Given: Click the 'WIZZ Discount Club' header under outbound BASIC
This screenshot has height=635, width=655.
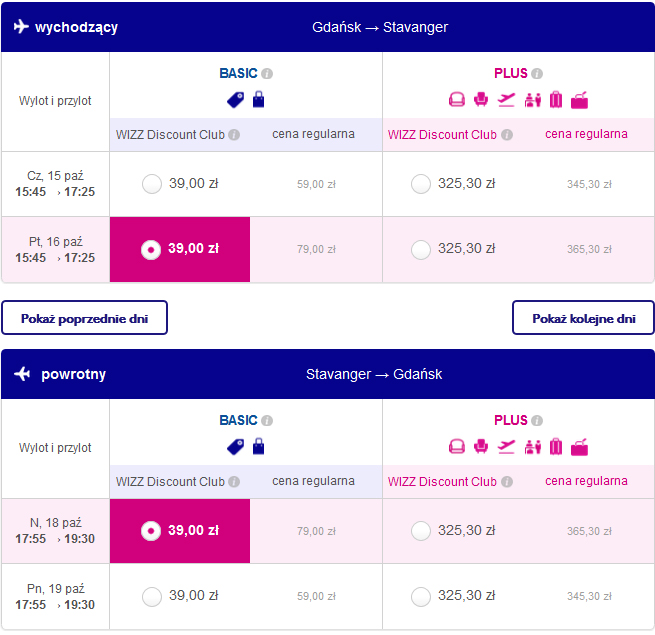Looking at the screenshot, I should coord(171,135).
